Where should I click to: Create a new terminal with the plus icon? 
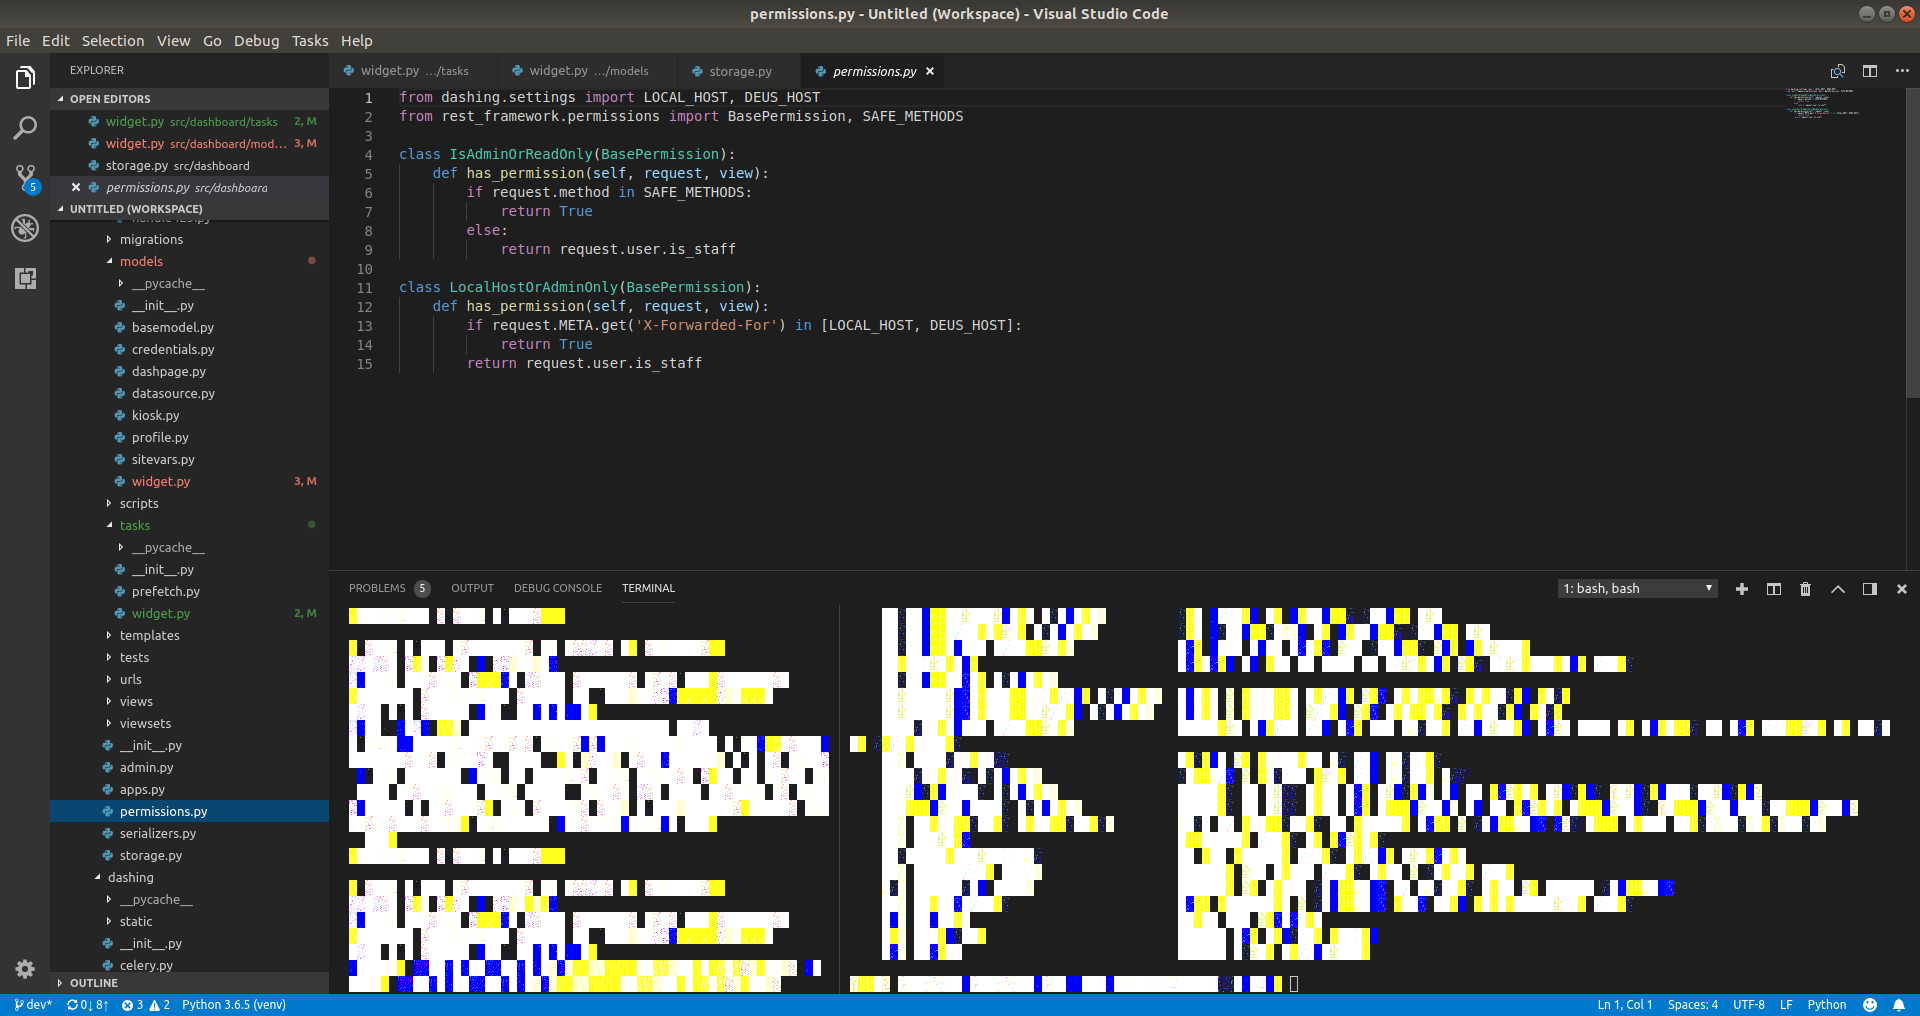coord(1742,589)
